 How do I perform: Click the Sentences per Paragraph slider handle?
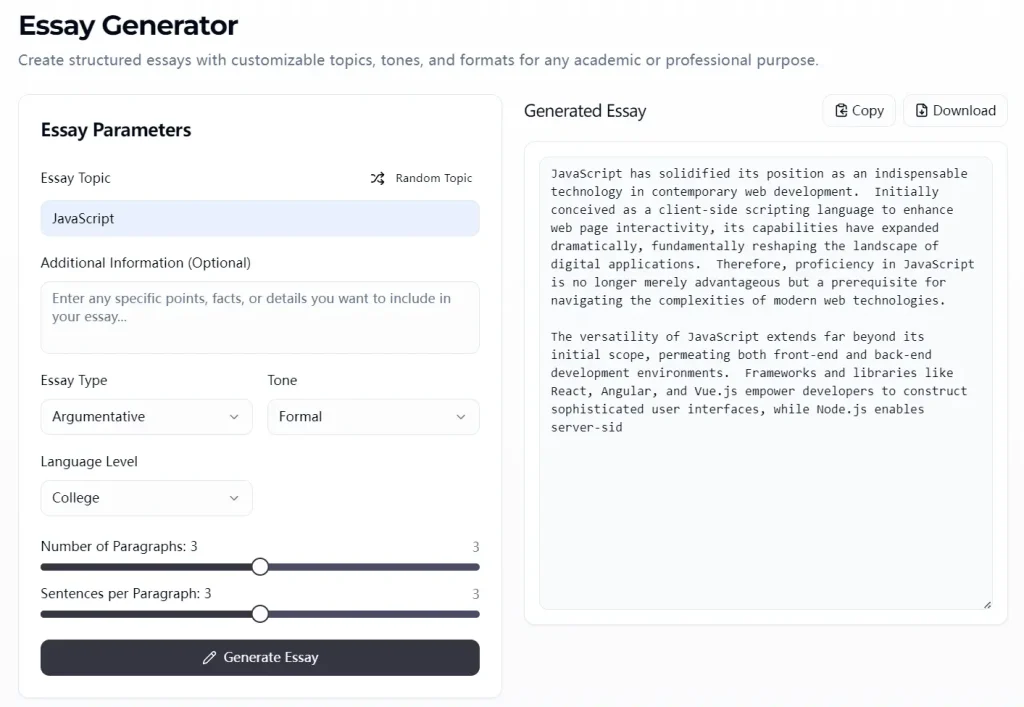click(x=261, y=614)
